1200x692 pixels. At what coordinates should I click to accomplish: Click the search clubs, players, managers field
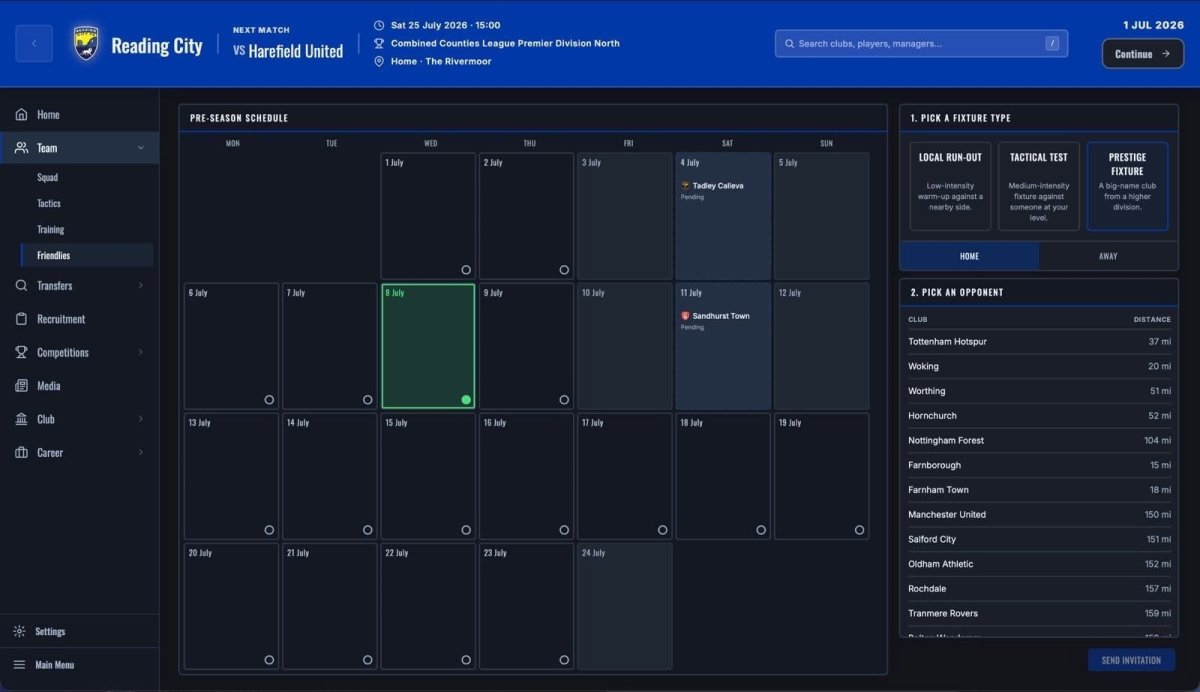921,44
